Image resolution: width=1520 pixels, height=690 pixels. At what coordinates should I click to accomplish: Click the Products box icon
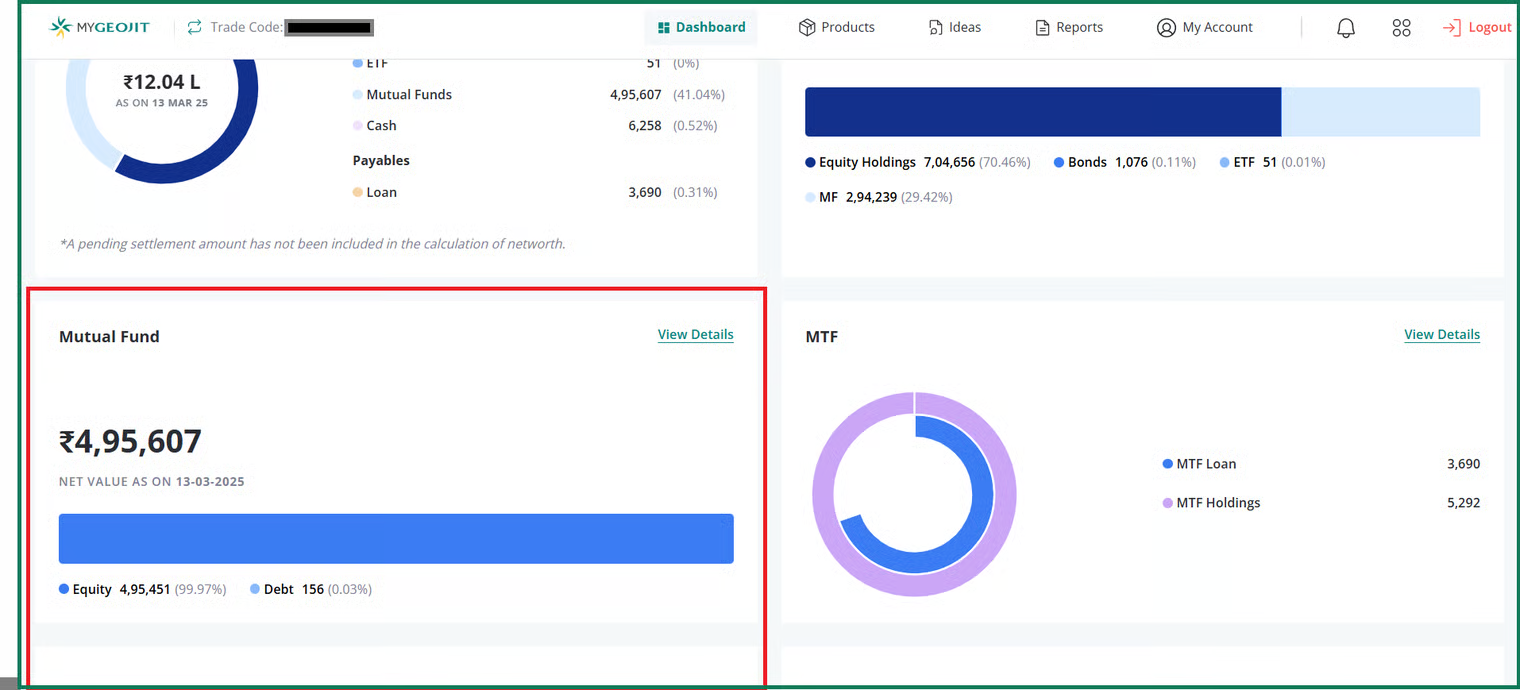(807, 28)
